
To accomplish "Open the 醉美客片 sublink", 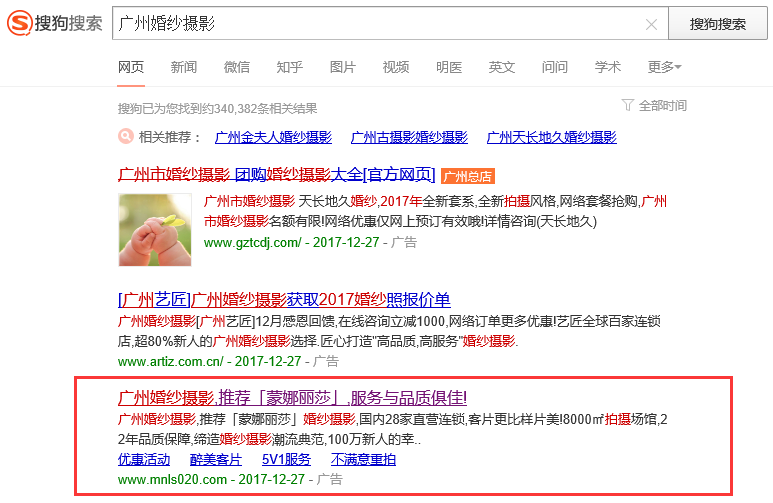I will coord(216,460).
